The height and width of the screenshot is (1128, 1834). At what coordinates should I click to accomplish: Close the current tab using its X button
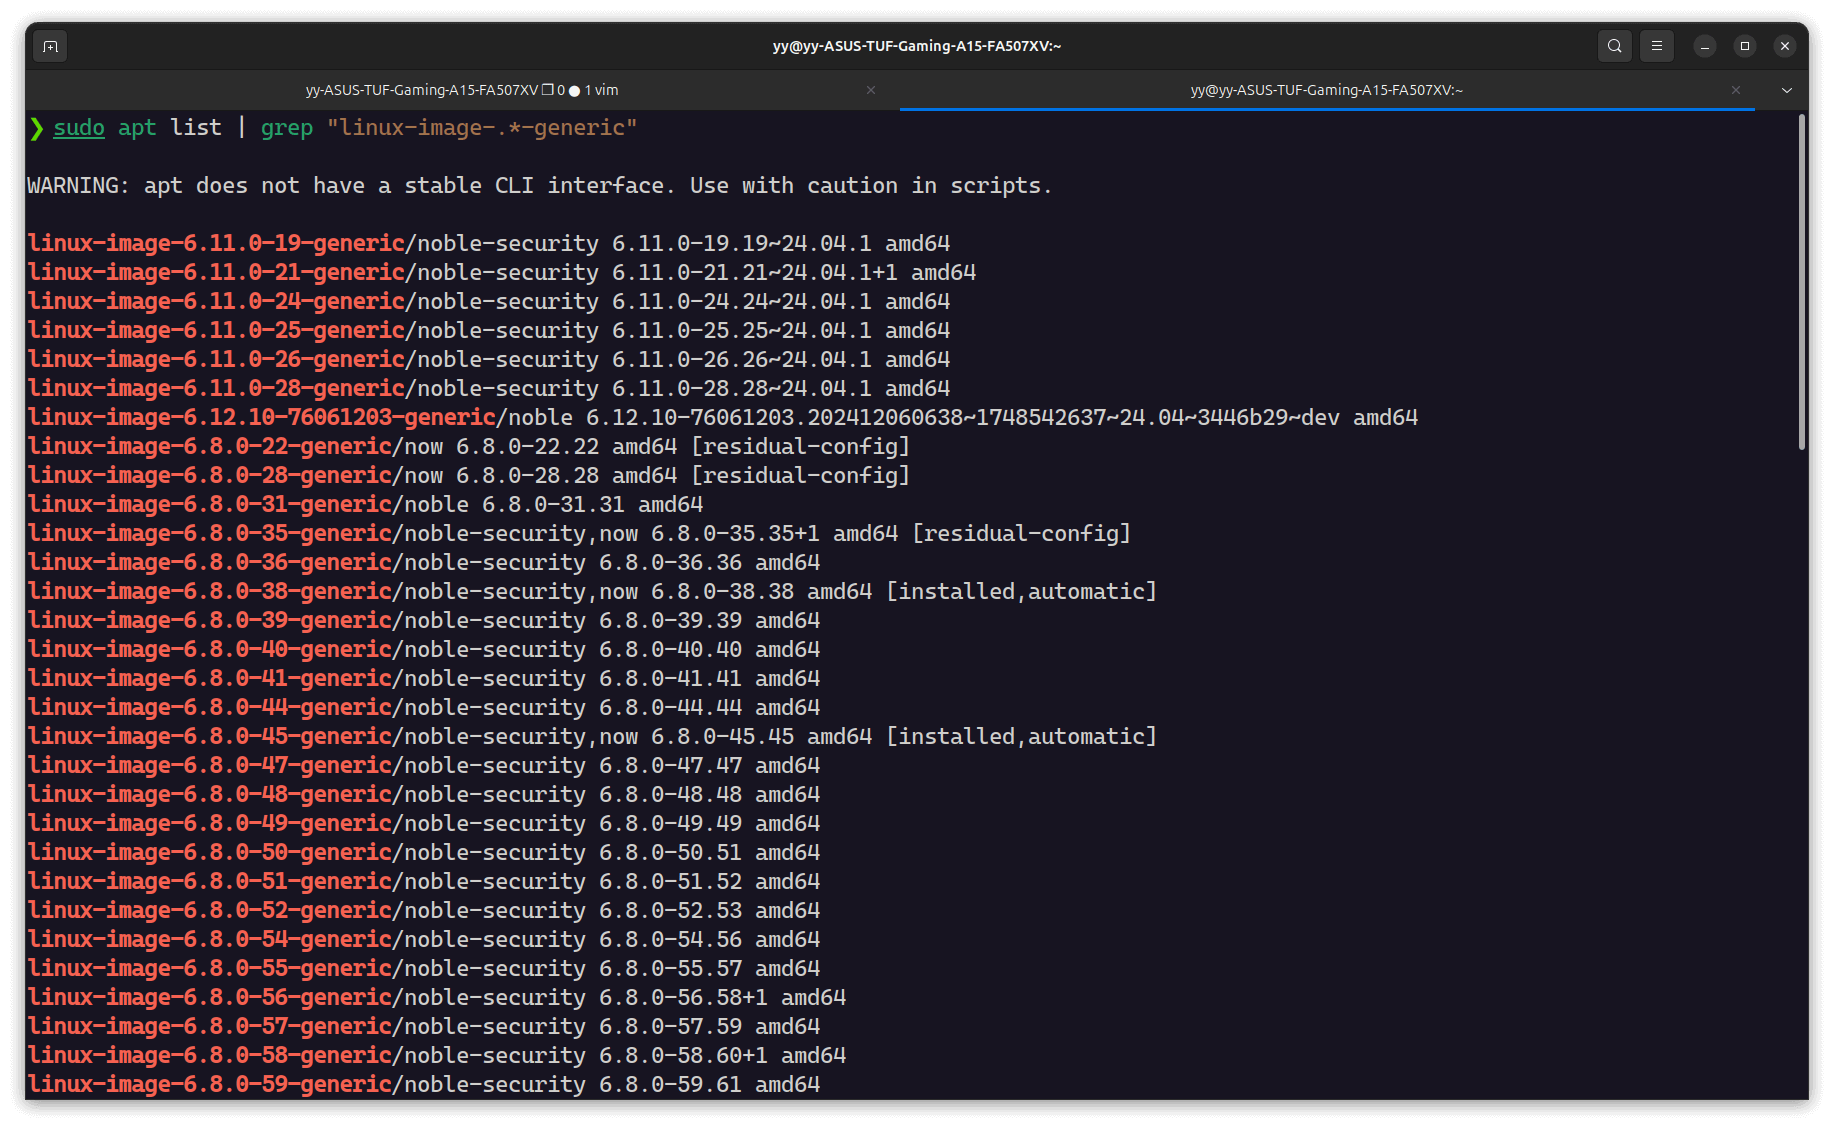[1734, 89]
